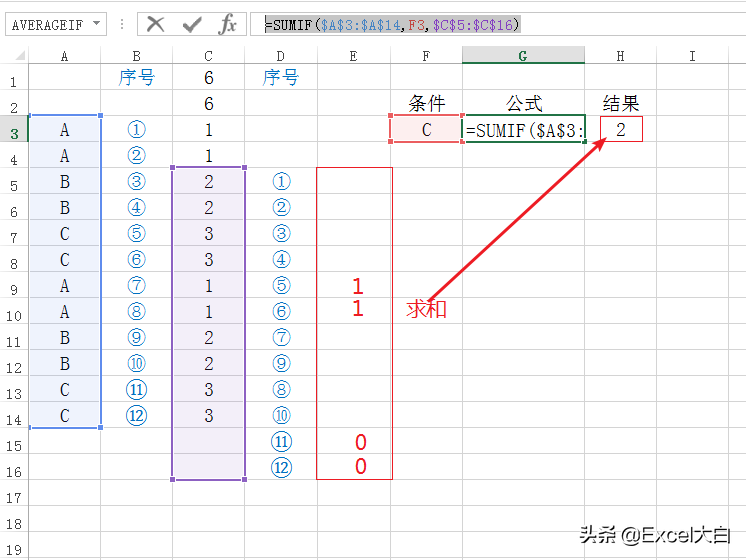746x560 pixels.
Task: Select column B header
Action: point(137,56)
